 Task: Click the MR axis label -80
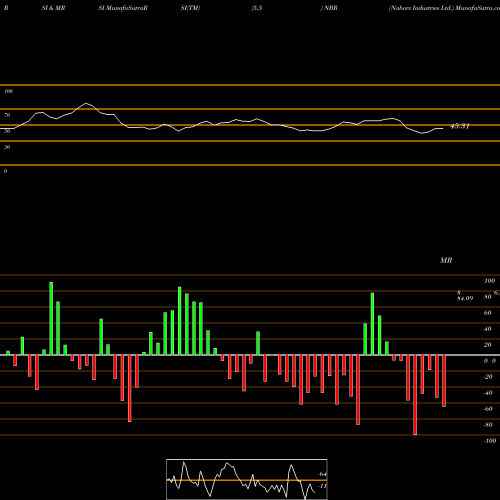click(488, 425)
